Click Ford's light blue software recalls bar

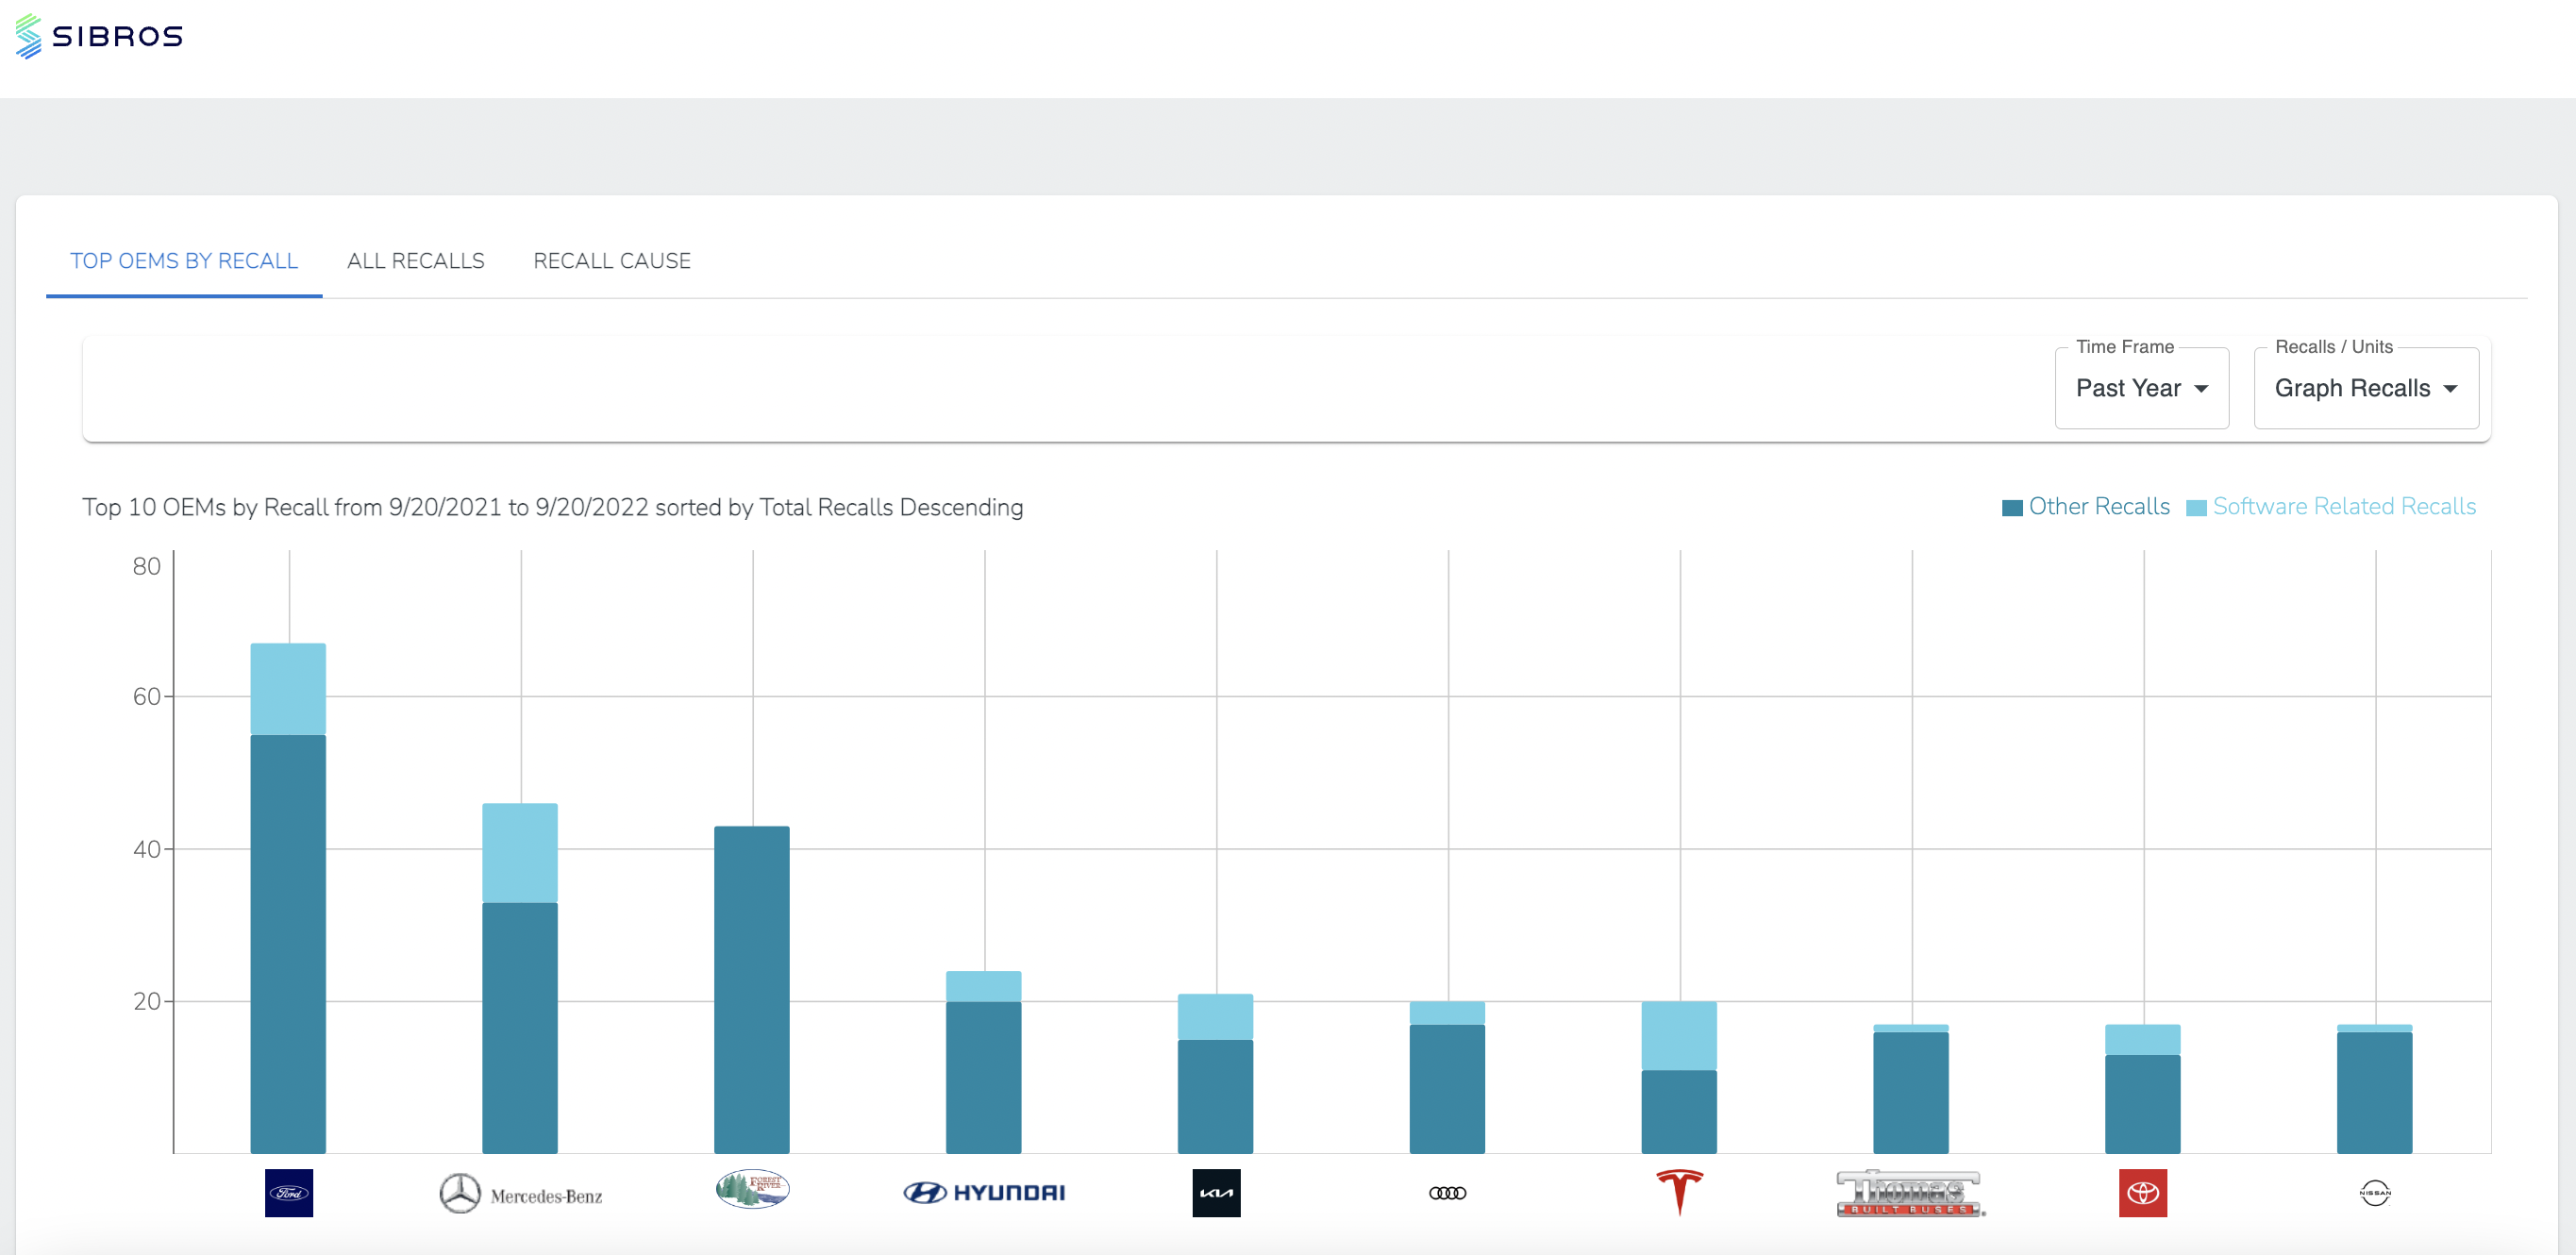[288, 689]
